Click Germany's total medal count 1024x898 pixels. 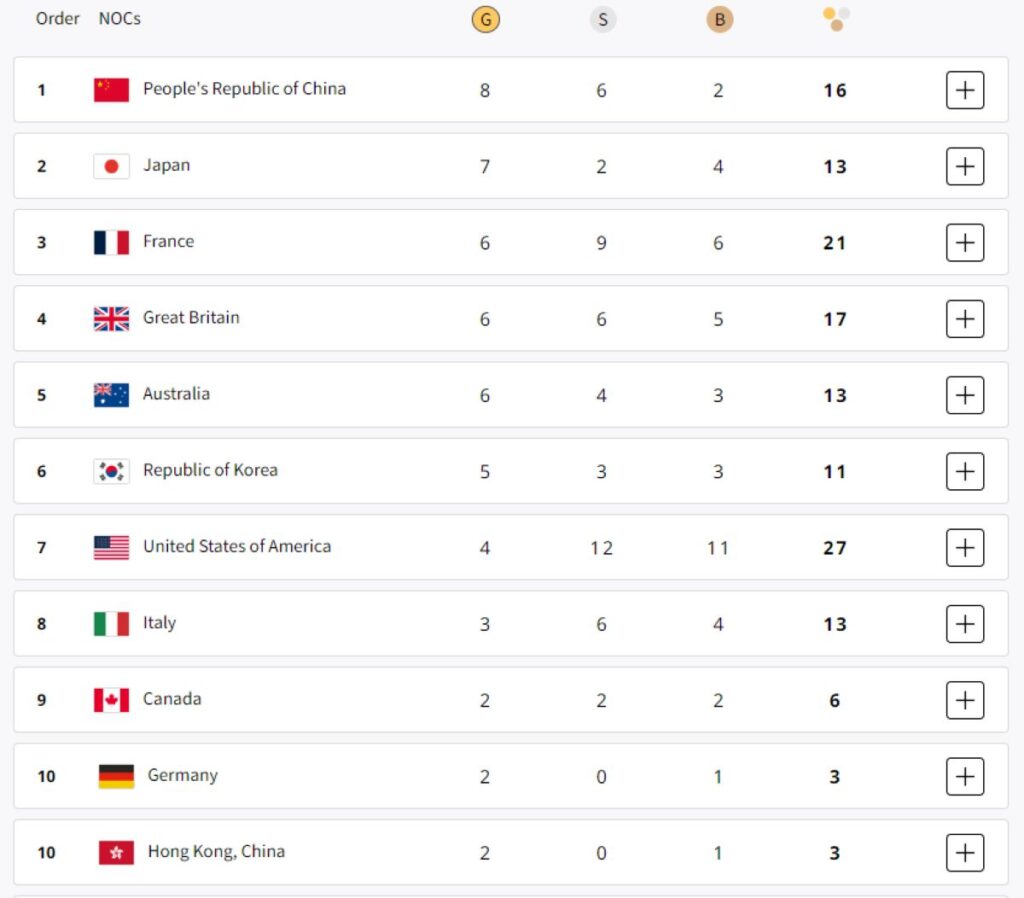pyautogui.click(x=835, y=777)
